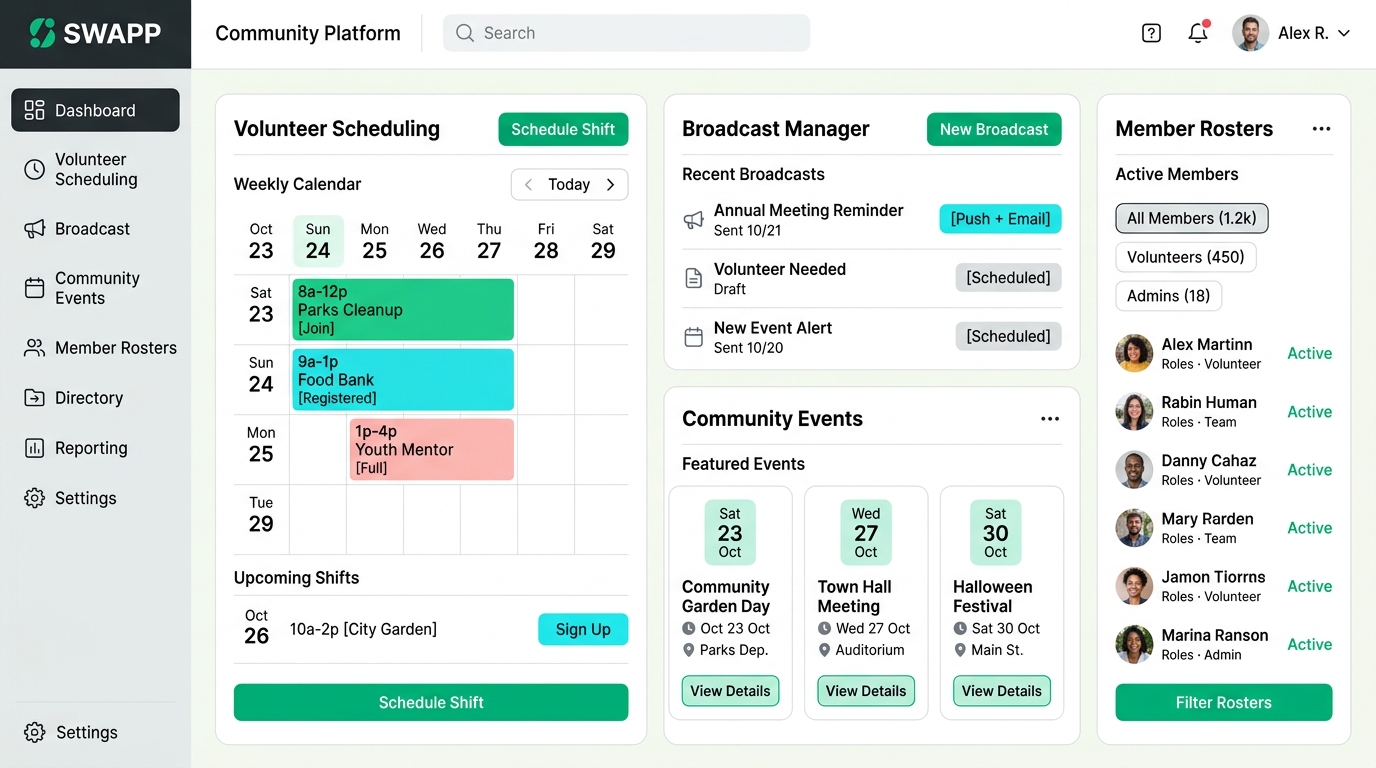Select Sun 24 in the calendar header

pyautogui.click(x=318, y=241)
